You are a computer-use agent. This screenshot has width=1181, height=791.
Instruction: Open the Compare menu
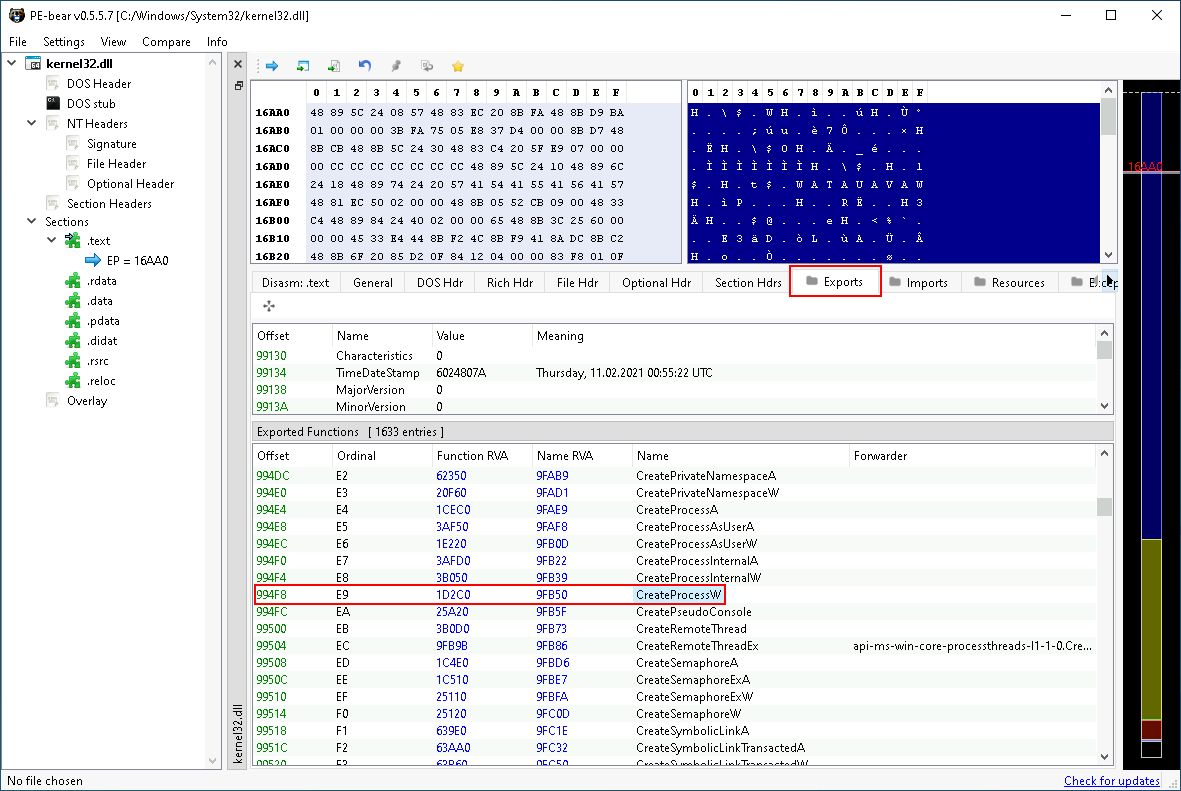tap(166, 42)
